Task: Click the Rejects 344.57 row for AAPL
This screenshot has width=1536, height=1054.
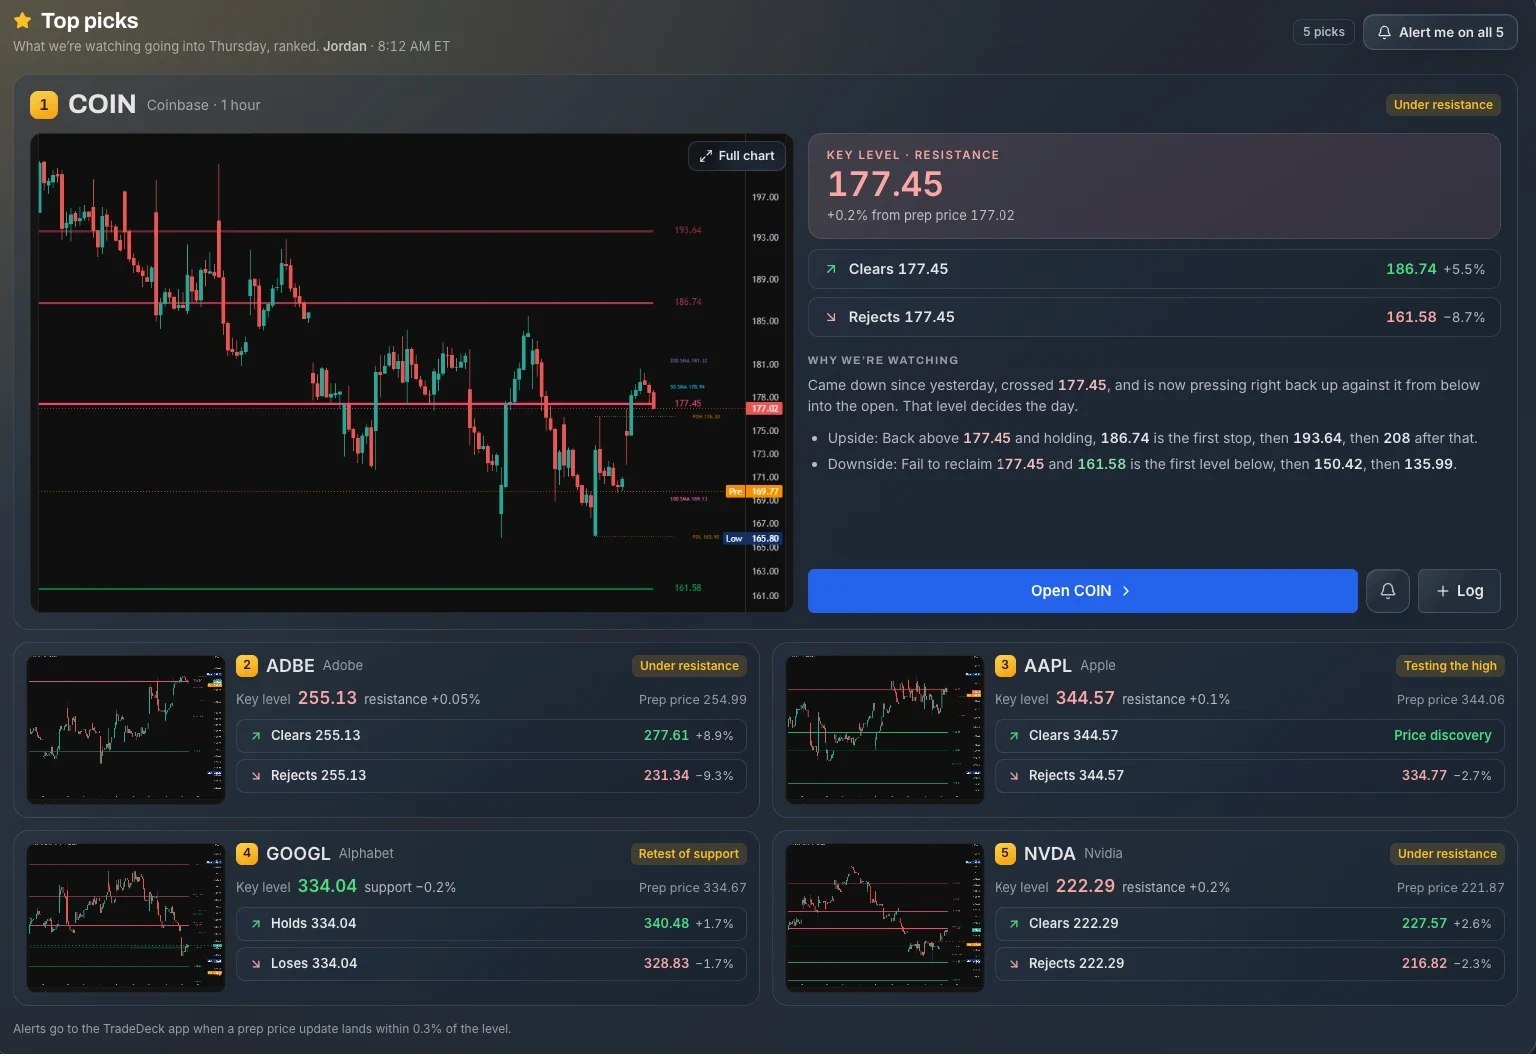Action: coord(1250,775)
